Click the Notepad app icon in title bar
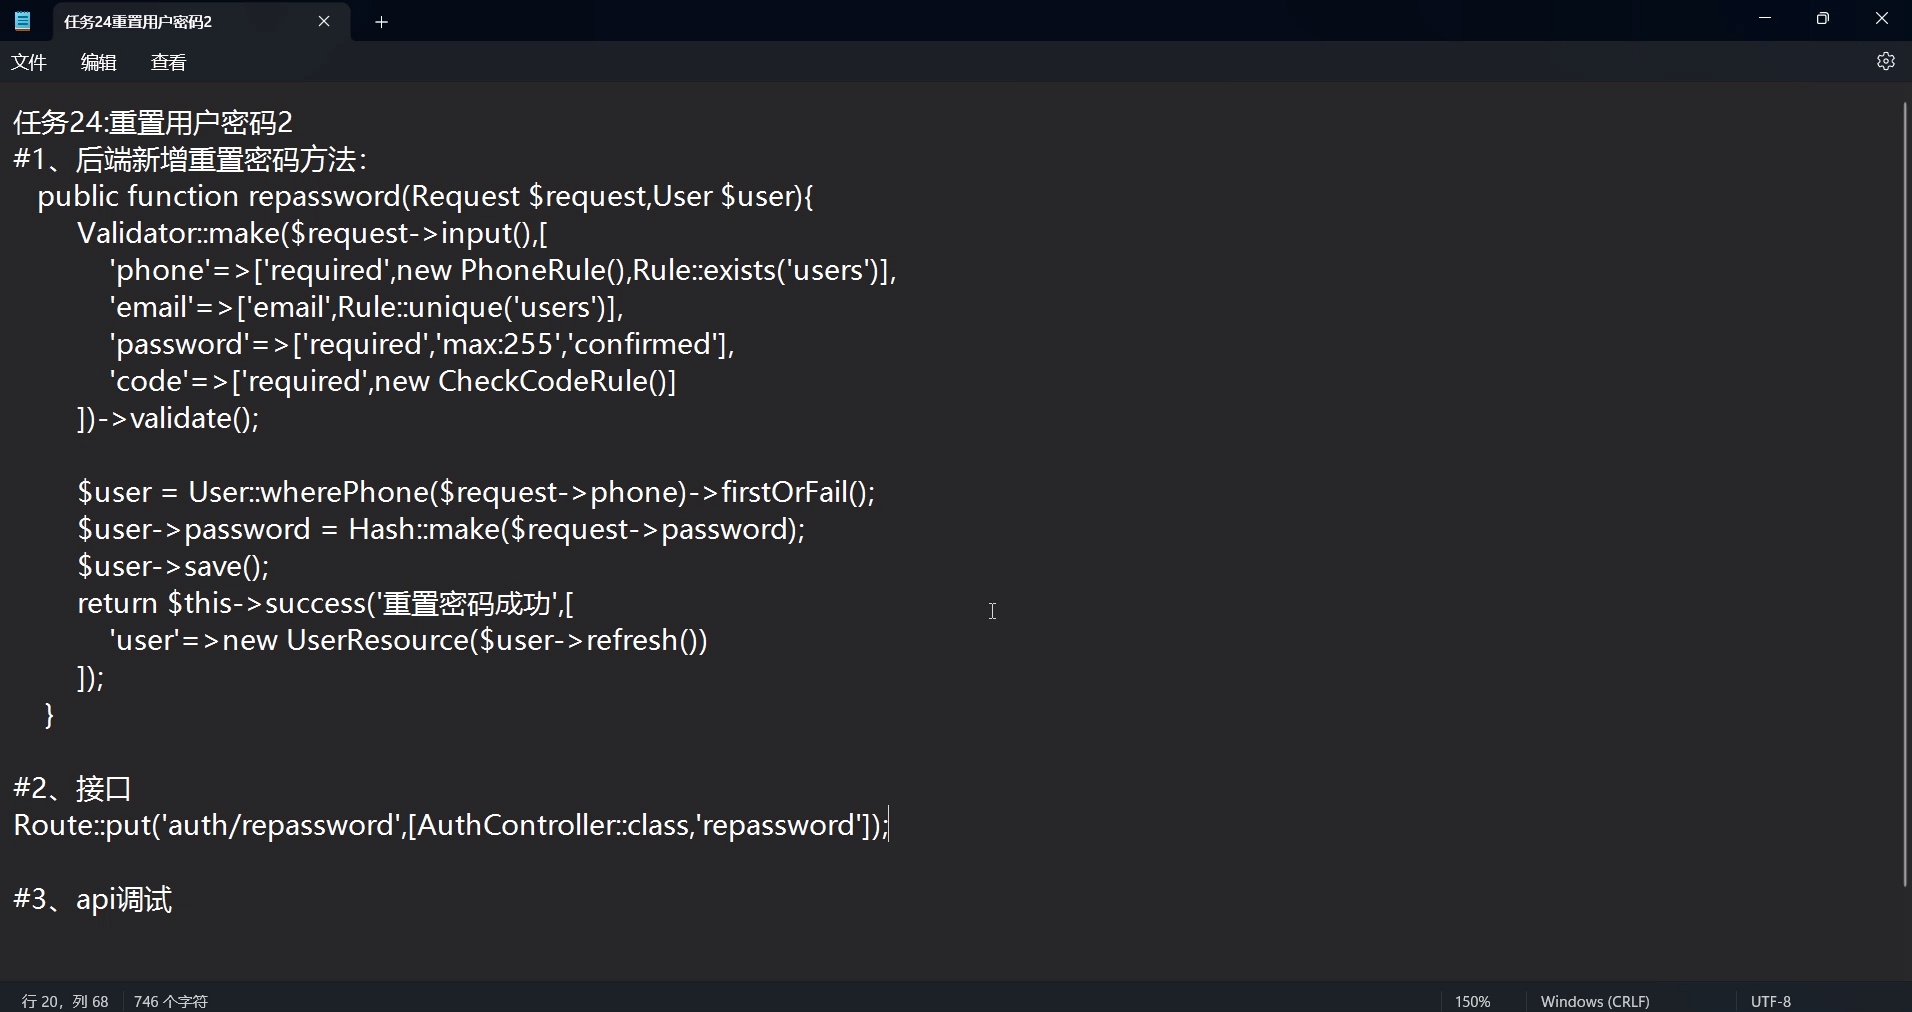 coord(22,21)
